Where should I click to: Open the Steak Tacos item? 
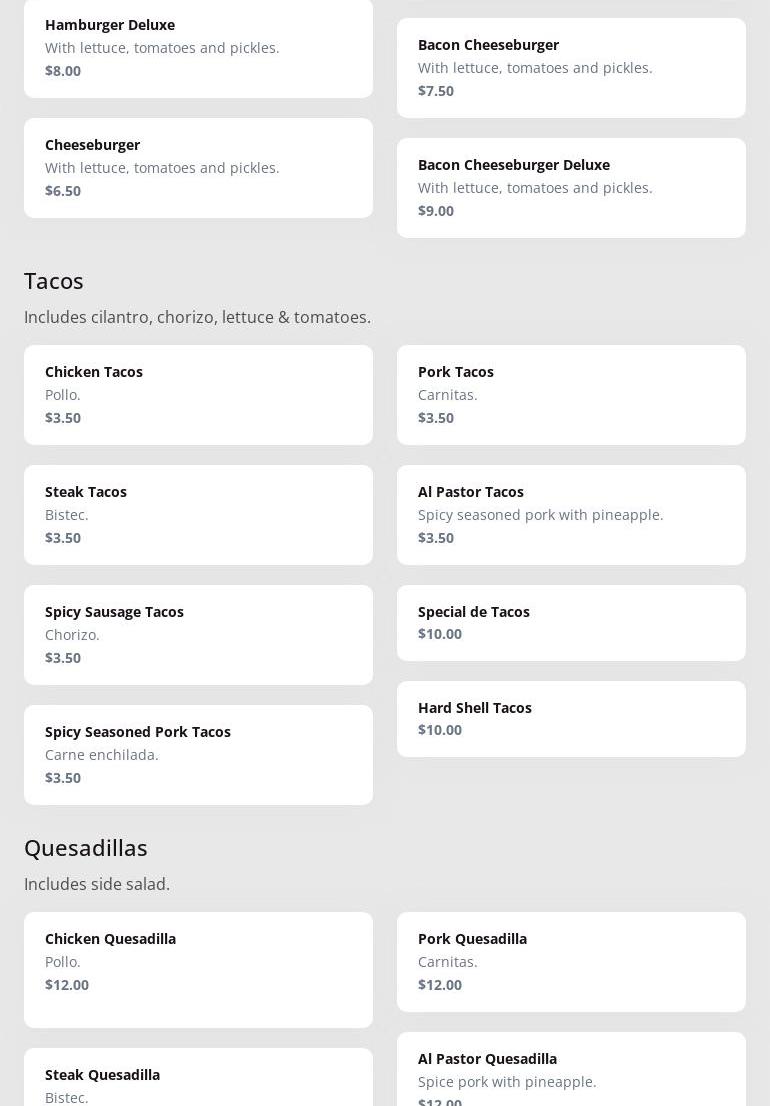(x=198, y=514)
